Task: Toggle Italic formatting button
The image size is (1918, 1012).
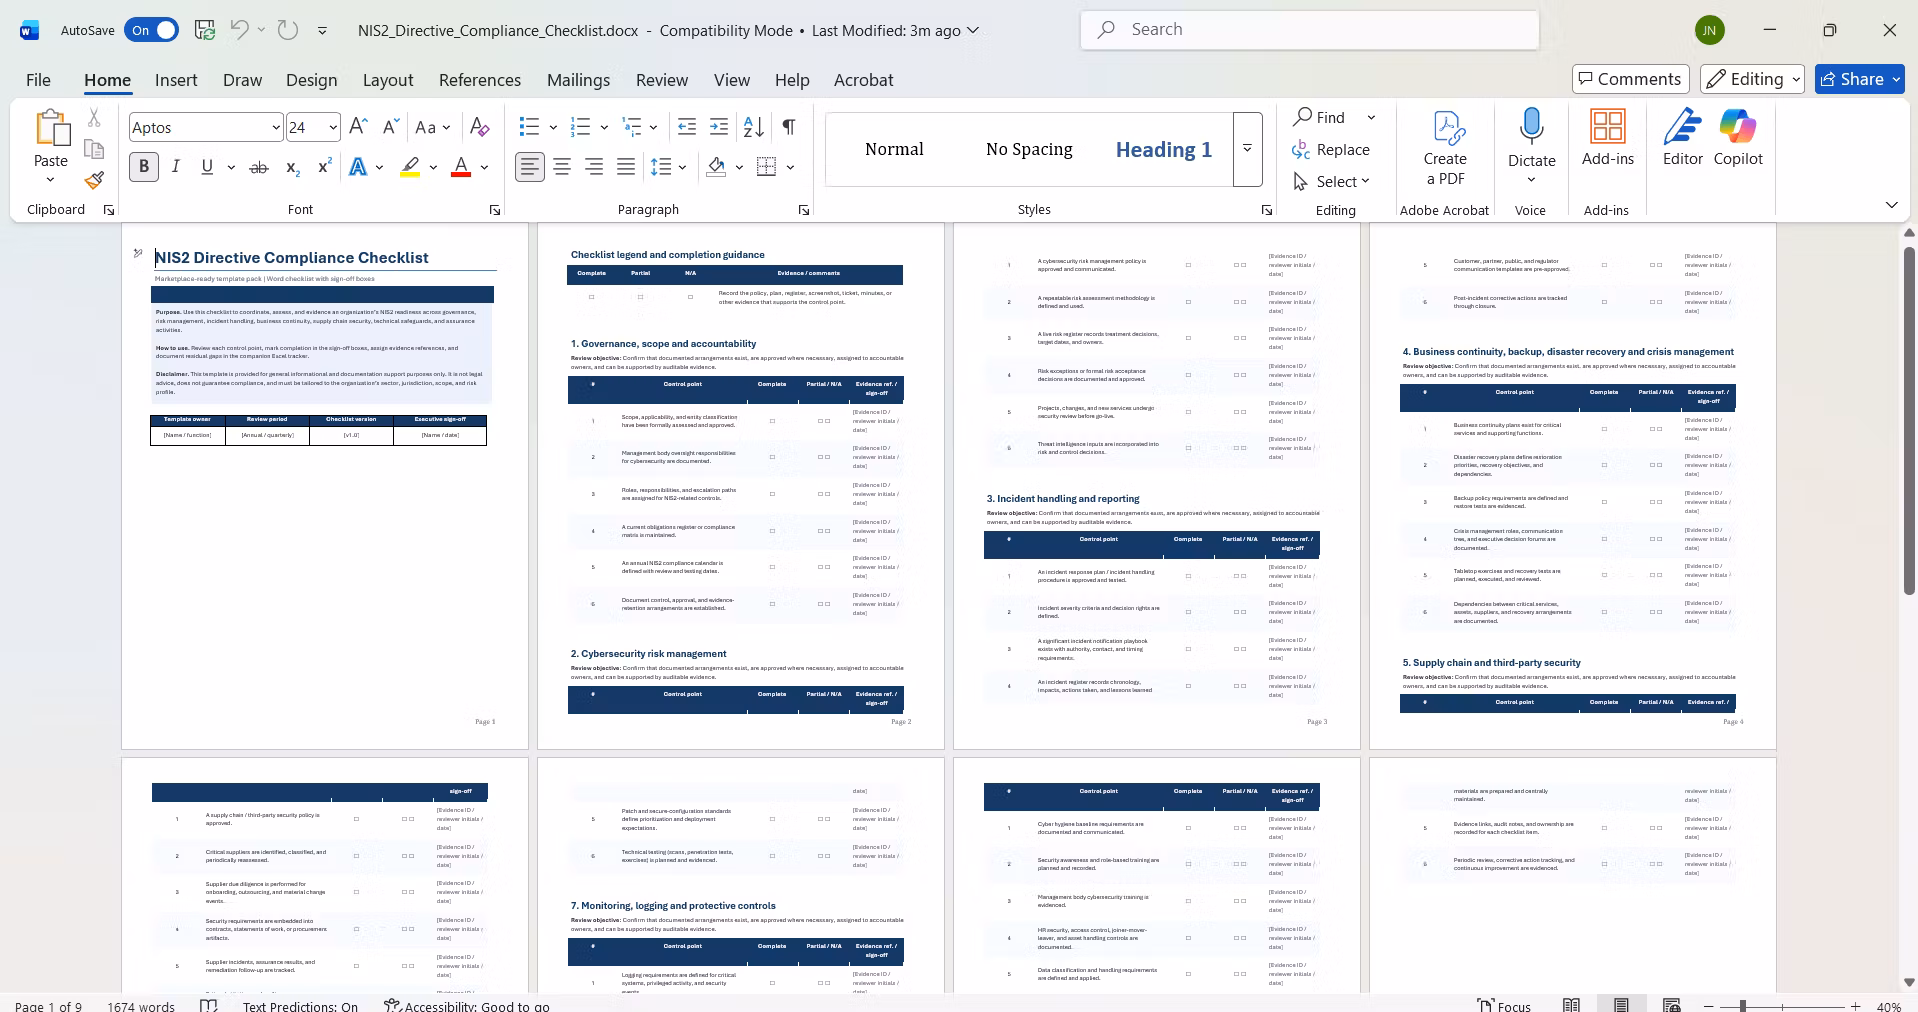Action: click(x=175, y=167)
